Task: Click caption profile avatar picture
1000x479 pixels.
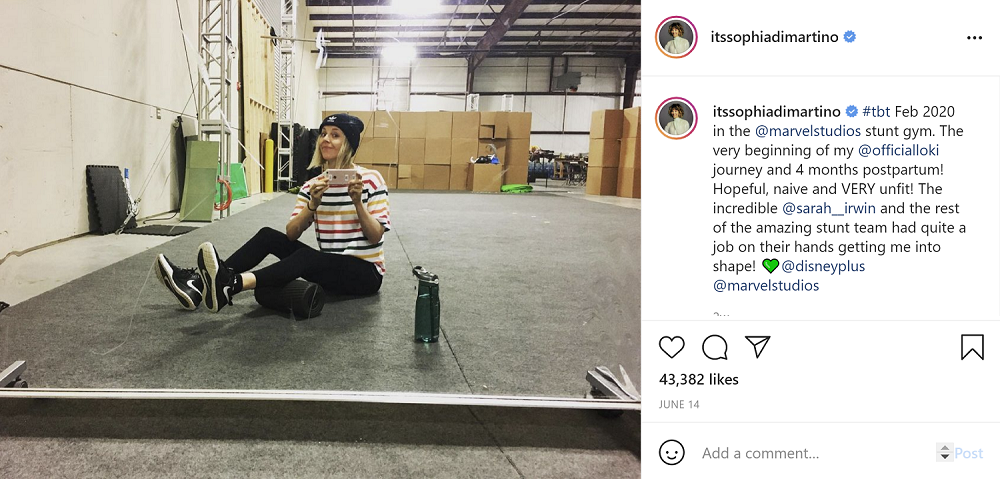Action: pos(676,119)
